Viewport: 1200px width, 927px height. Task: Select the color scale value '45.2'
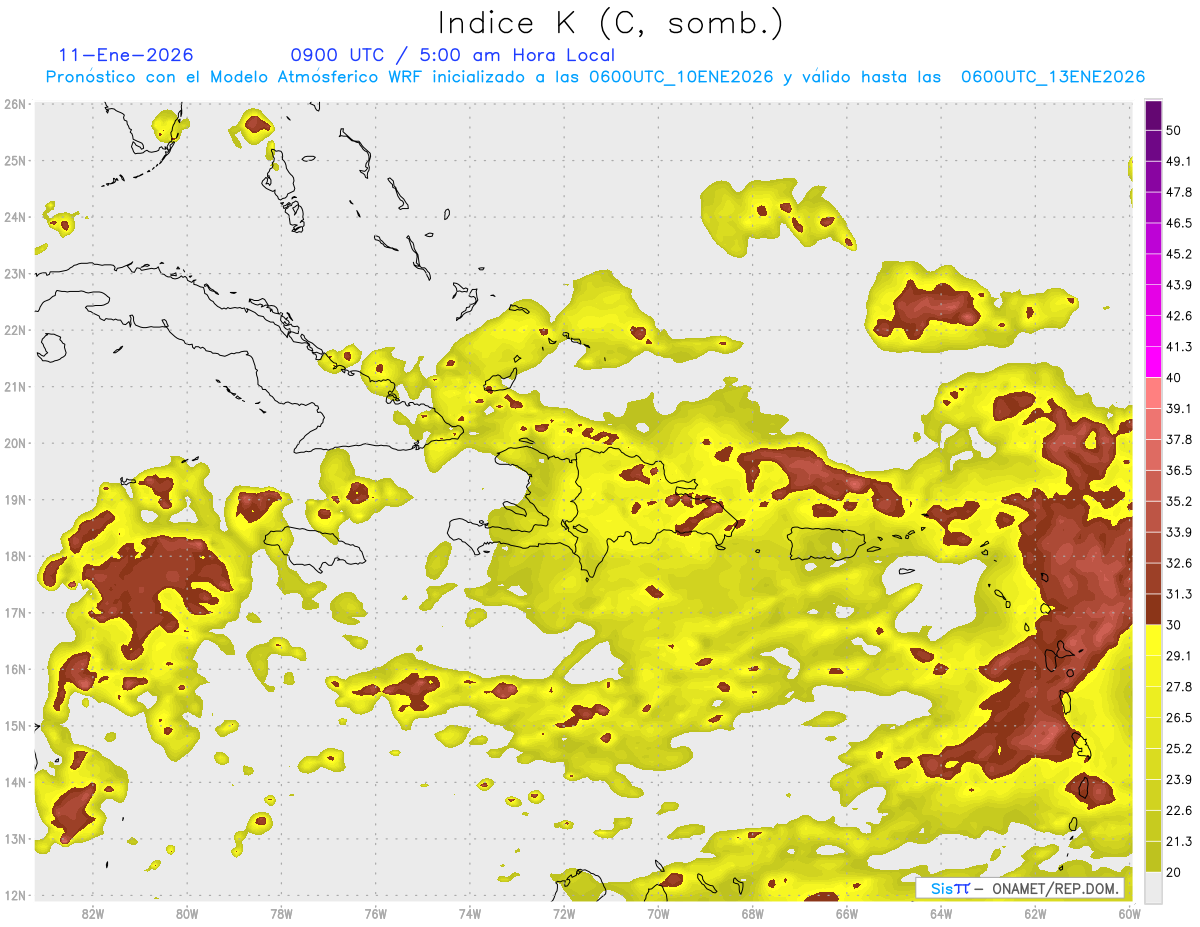pyautogui.click(x=1179, y=254)
